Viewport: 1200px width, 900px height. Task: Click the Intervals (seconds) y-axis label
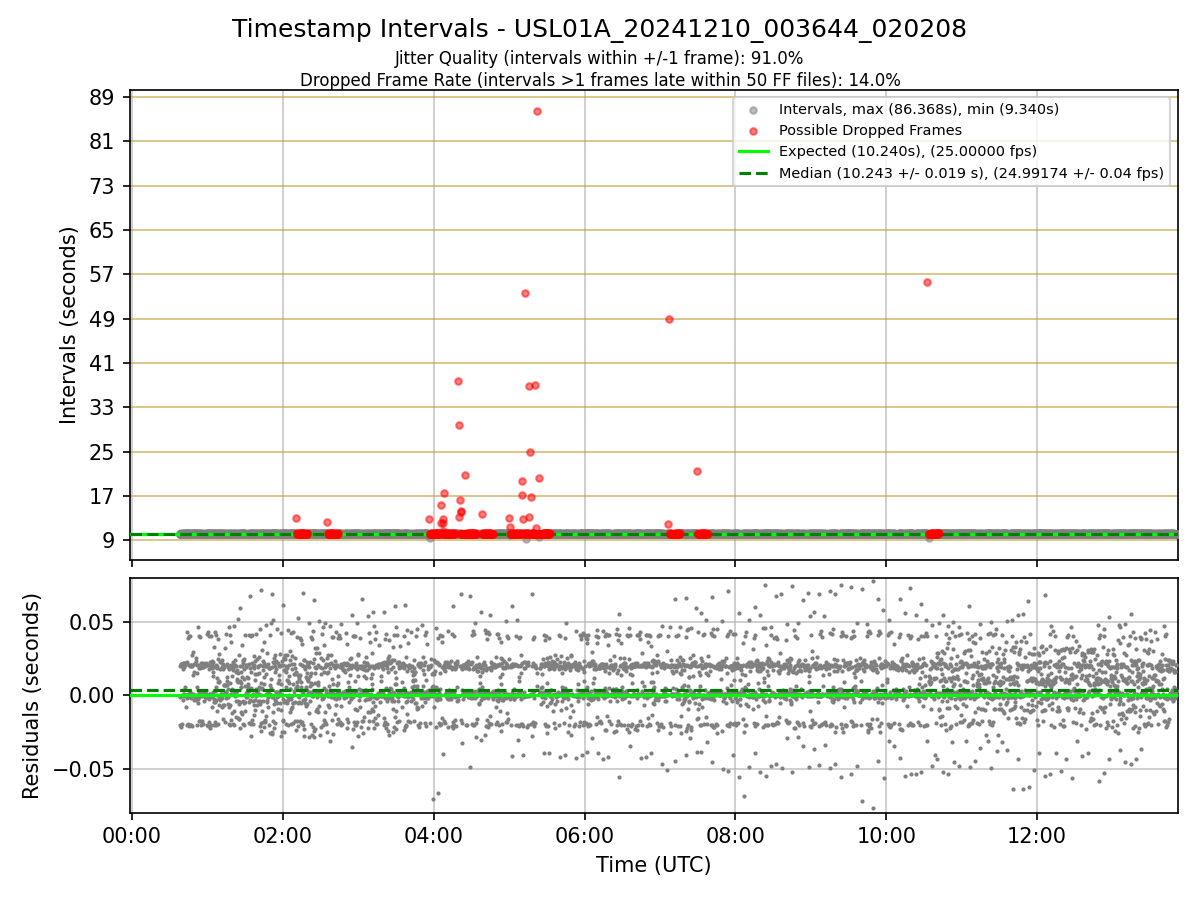(68, 325)
